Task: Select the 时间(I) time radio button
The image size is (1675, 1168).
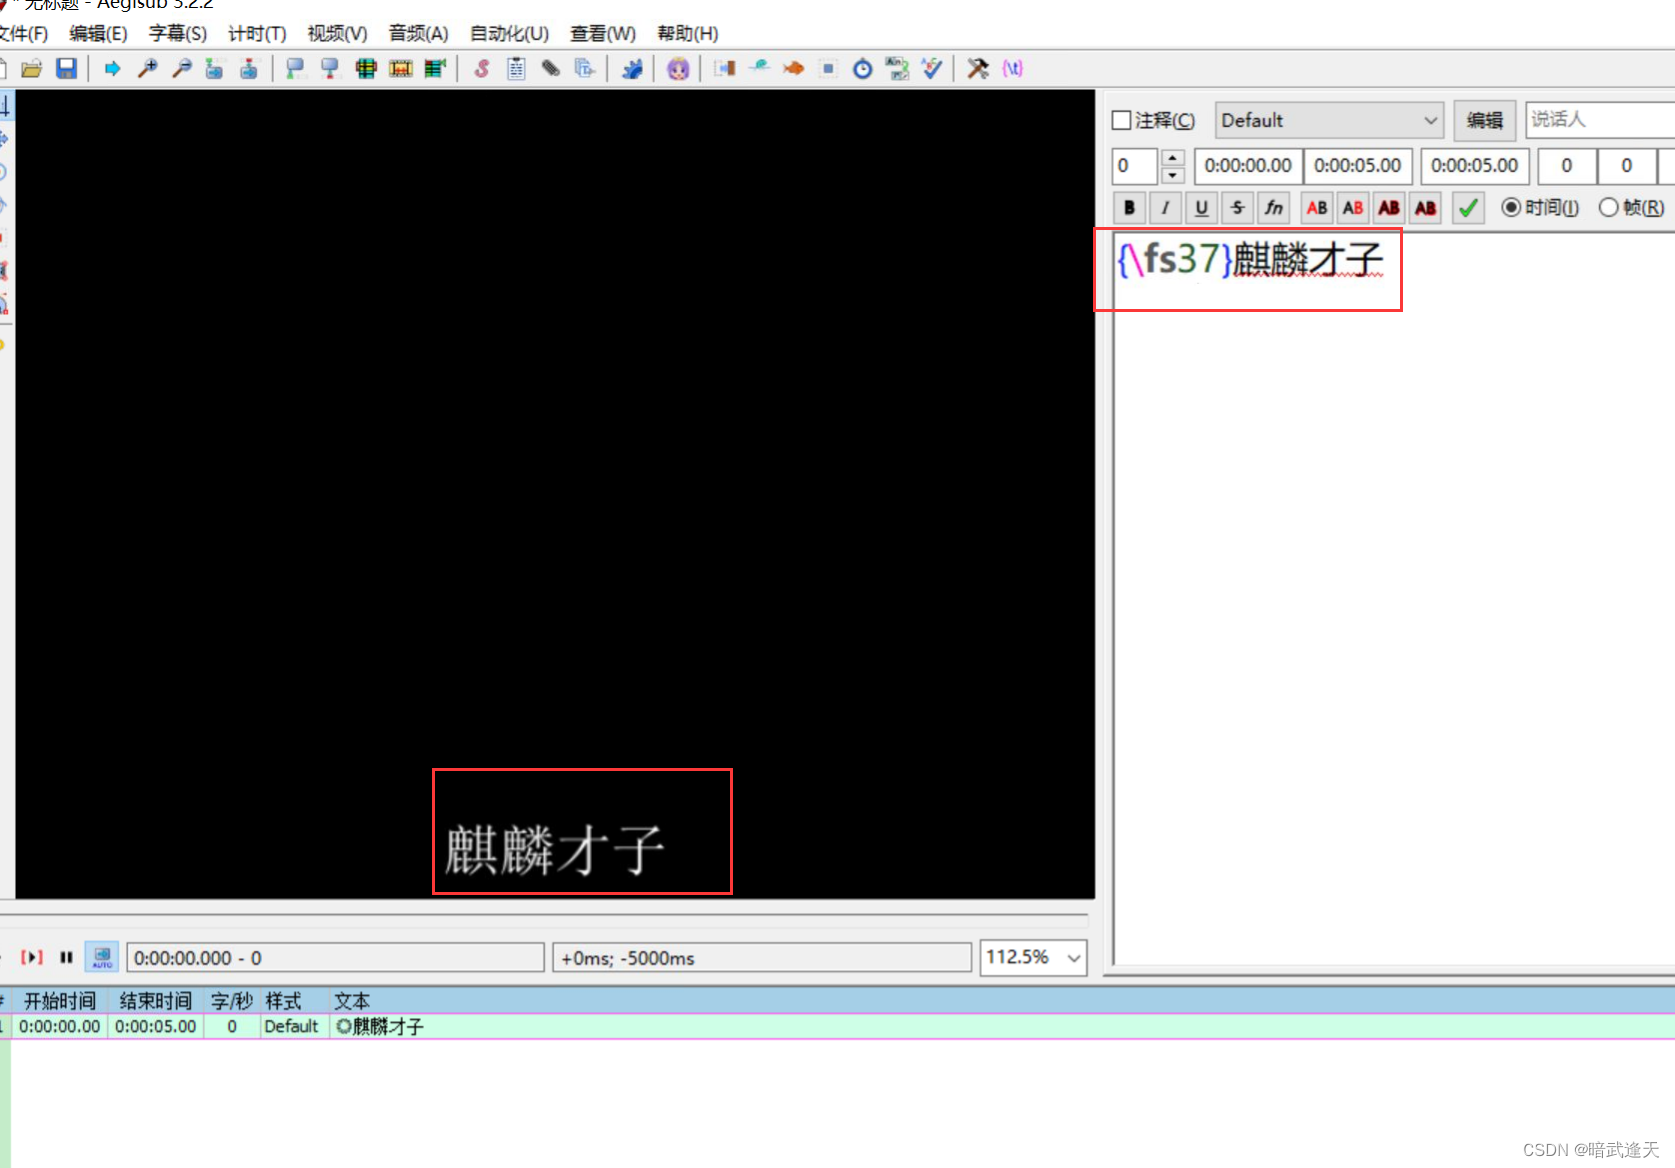Action: click(1513, 207)
